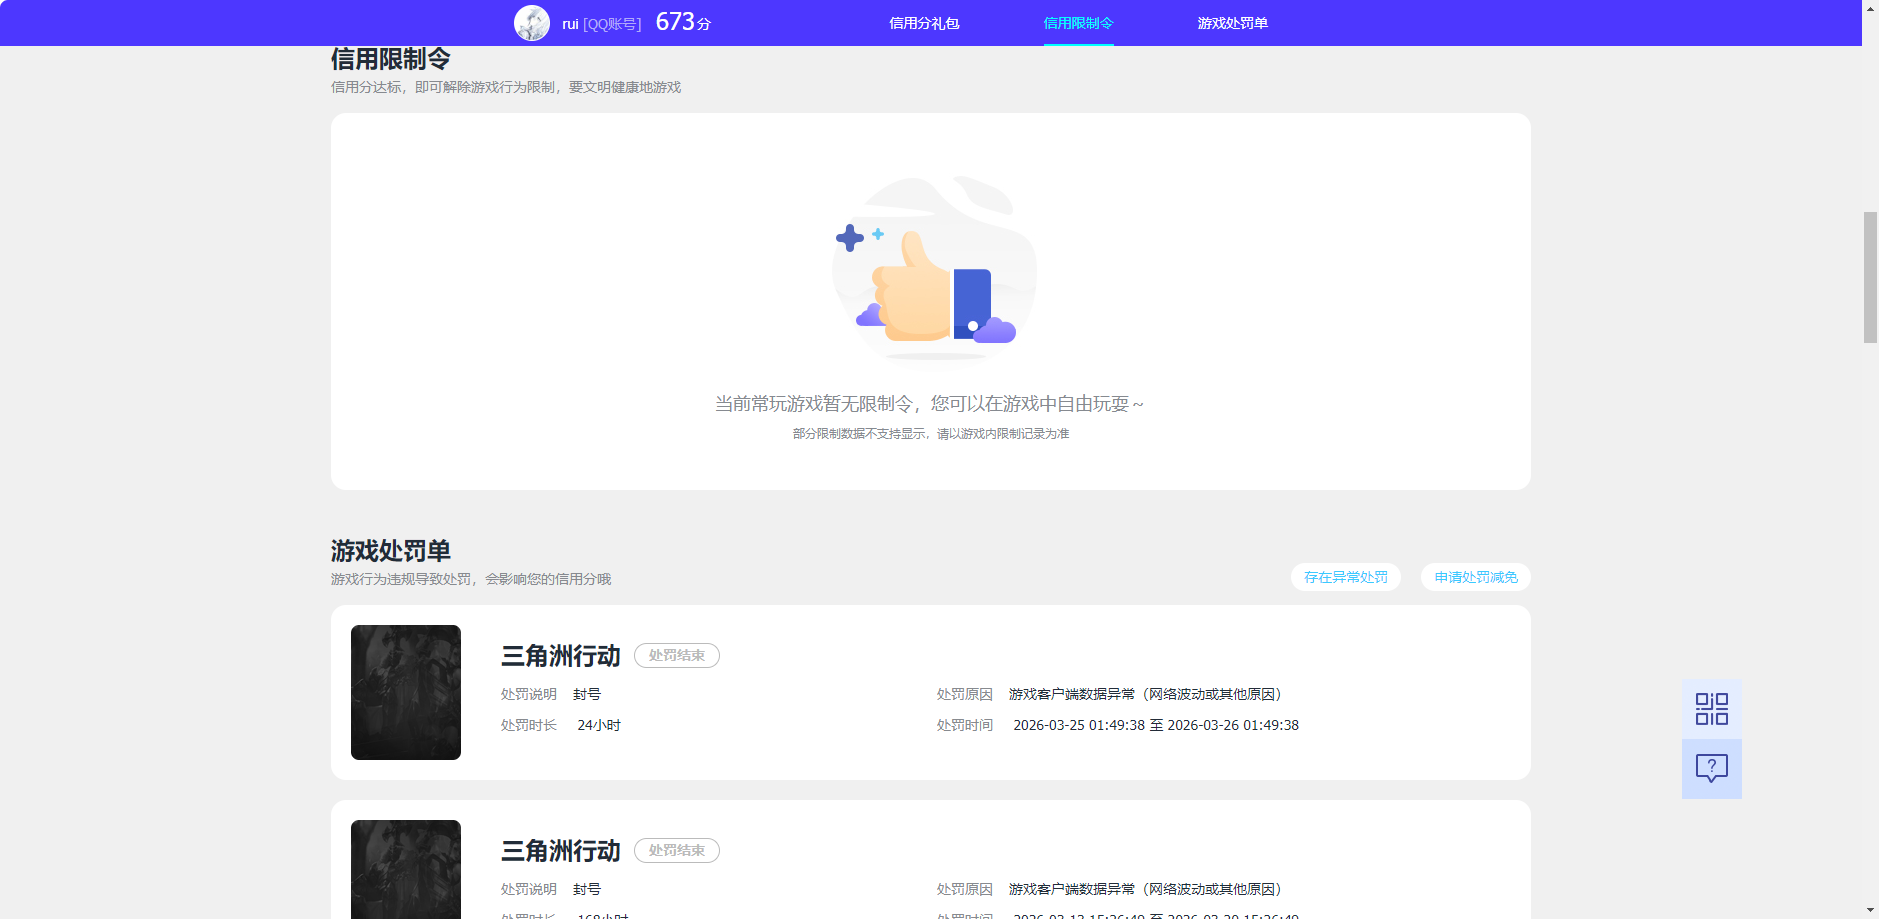
Task: Click penalty time 2026-03-25 01:49:38 range
Action: click(1156, 725)
